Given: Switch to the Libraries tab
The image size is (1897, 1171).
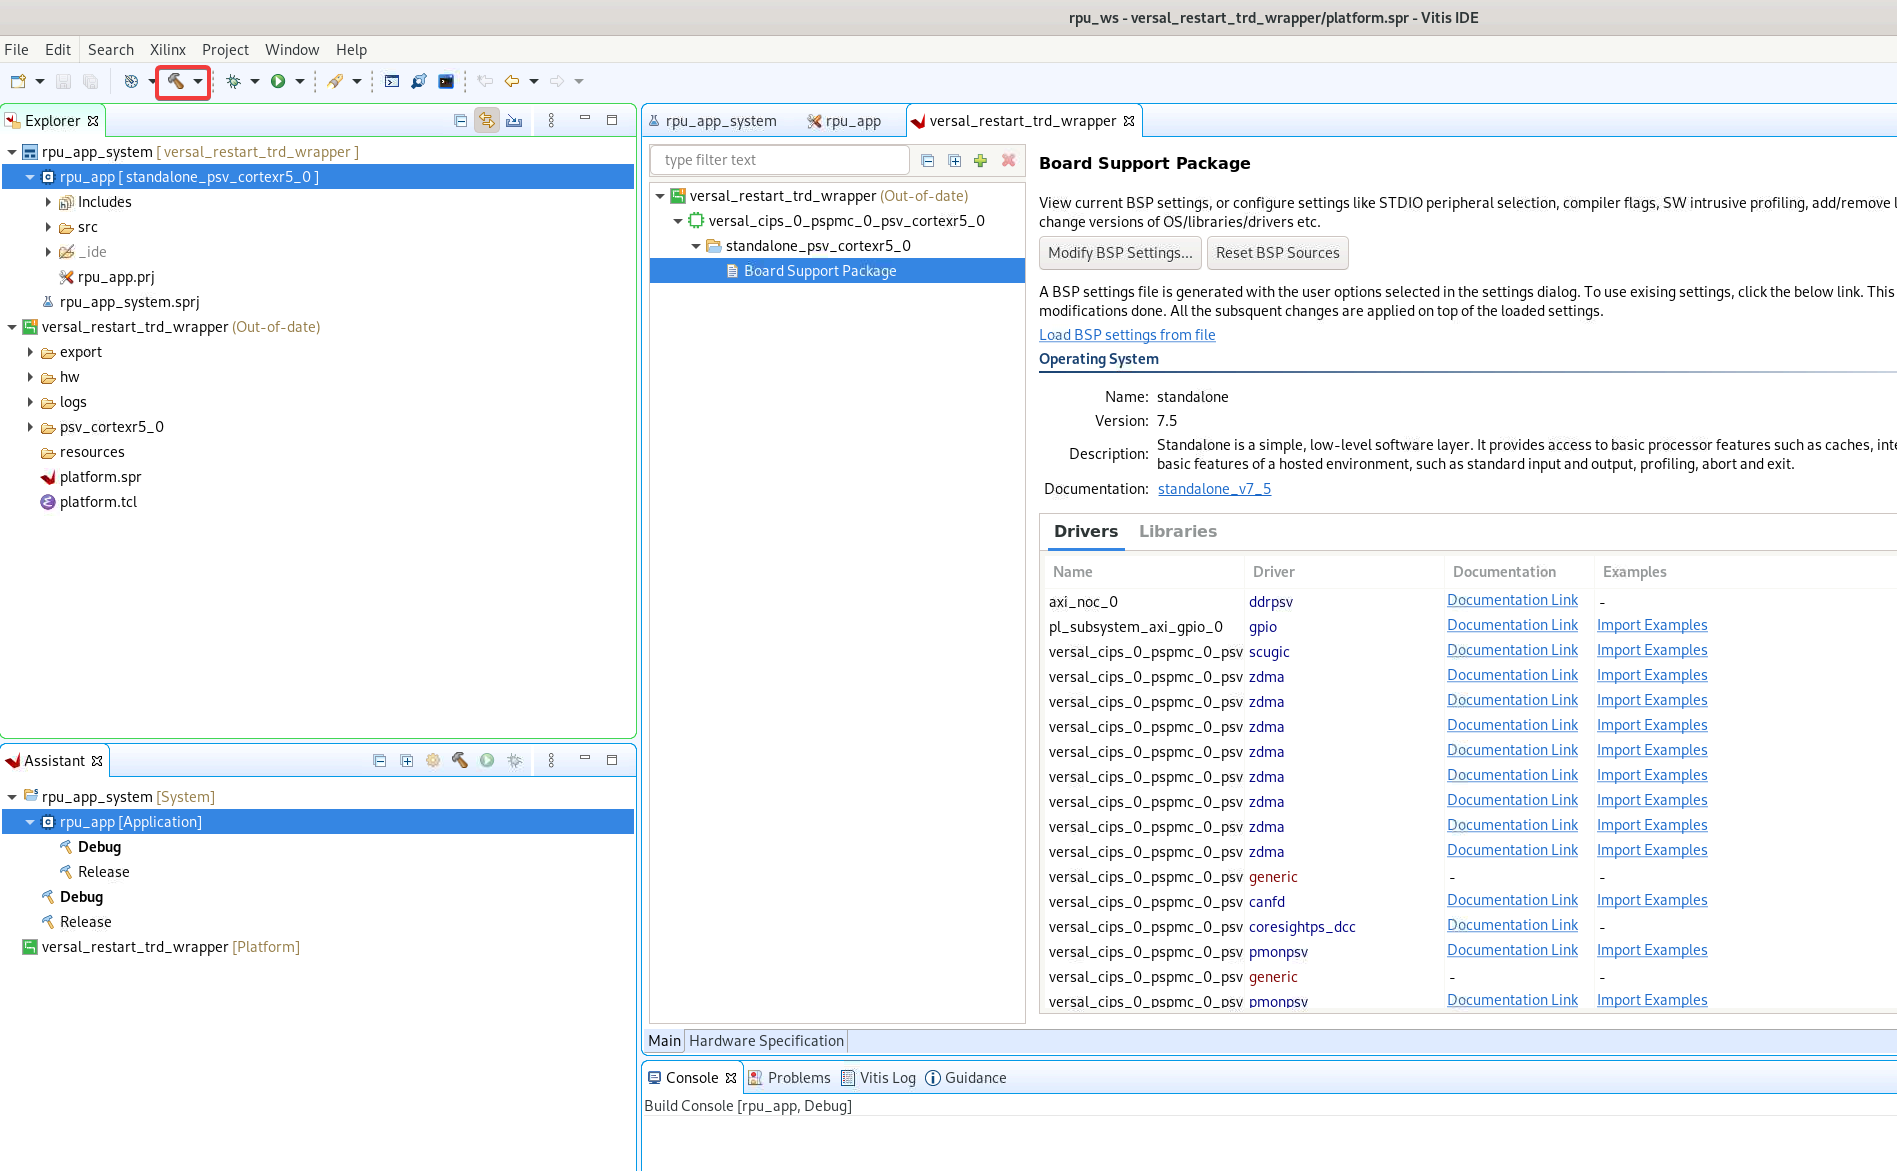Looking at the screenshot, I should [x=1177, y=531].
